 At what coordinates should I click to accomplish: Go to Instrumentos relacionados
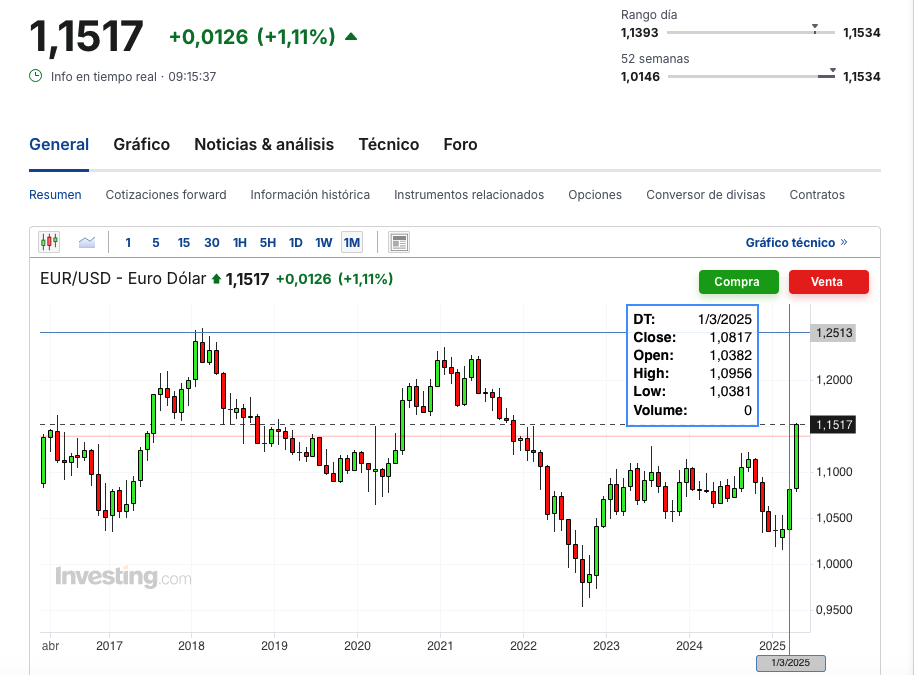(469, 195)
